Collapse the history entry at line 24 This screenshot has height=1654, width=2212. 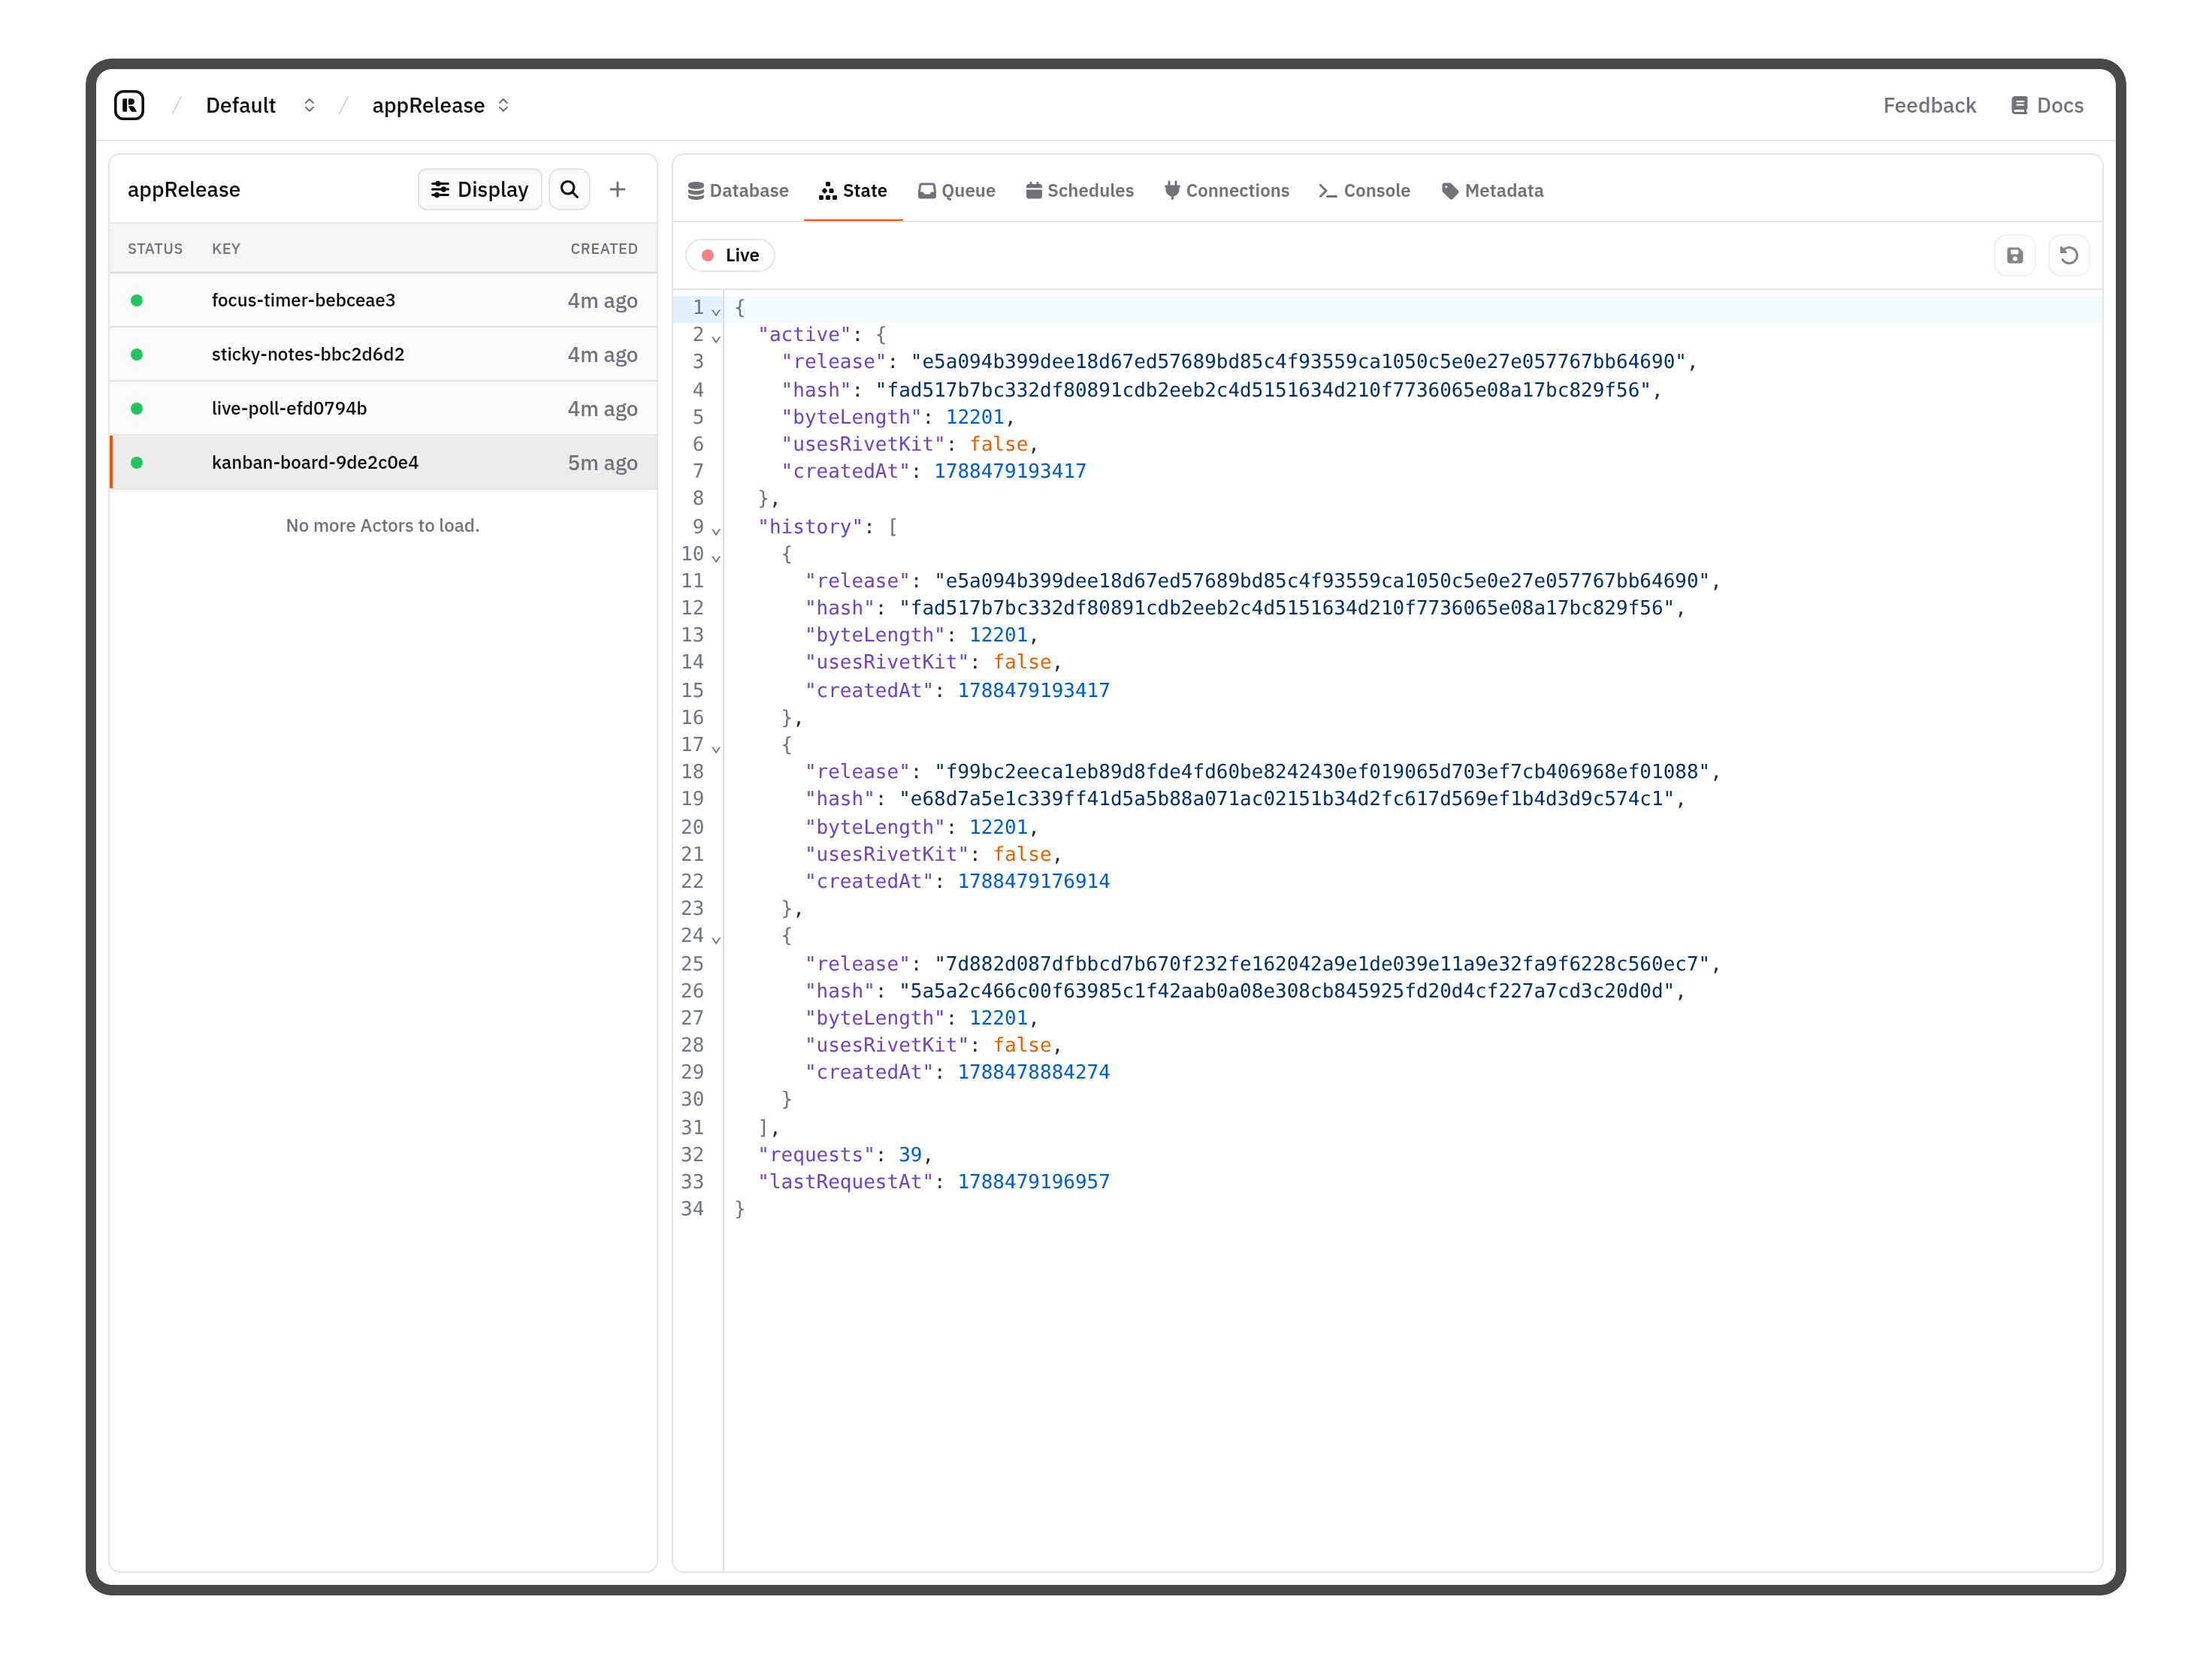click(716, 939)
